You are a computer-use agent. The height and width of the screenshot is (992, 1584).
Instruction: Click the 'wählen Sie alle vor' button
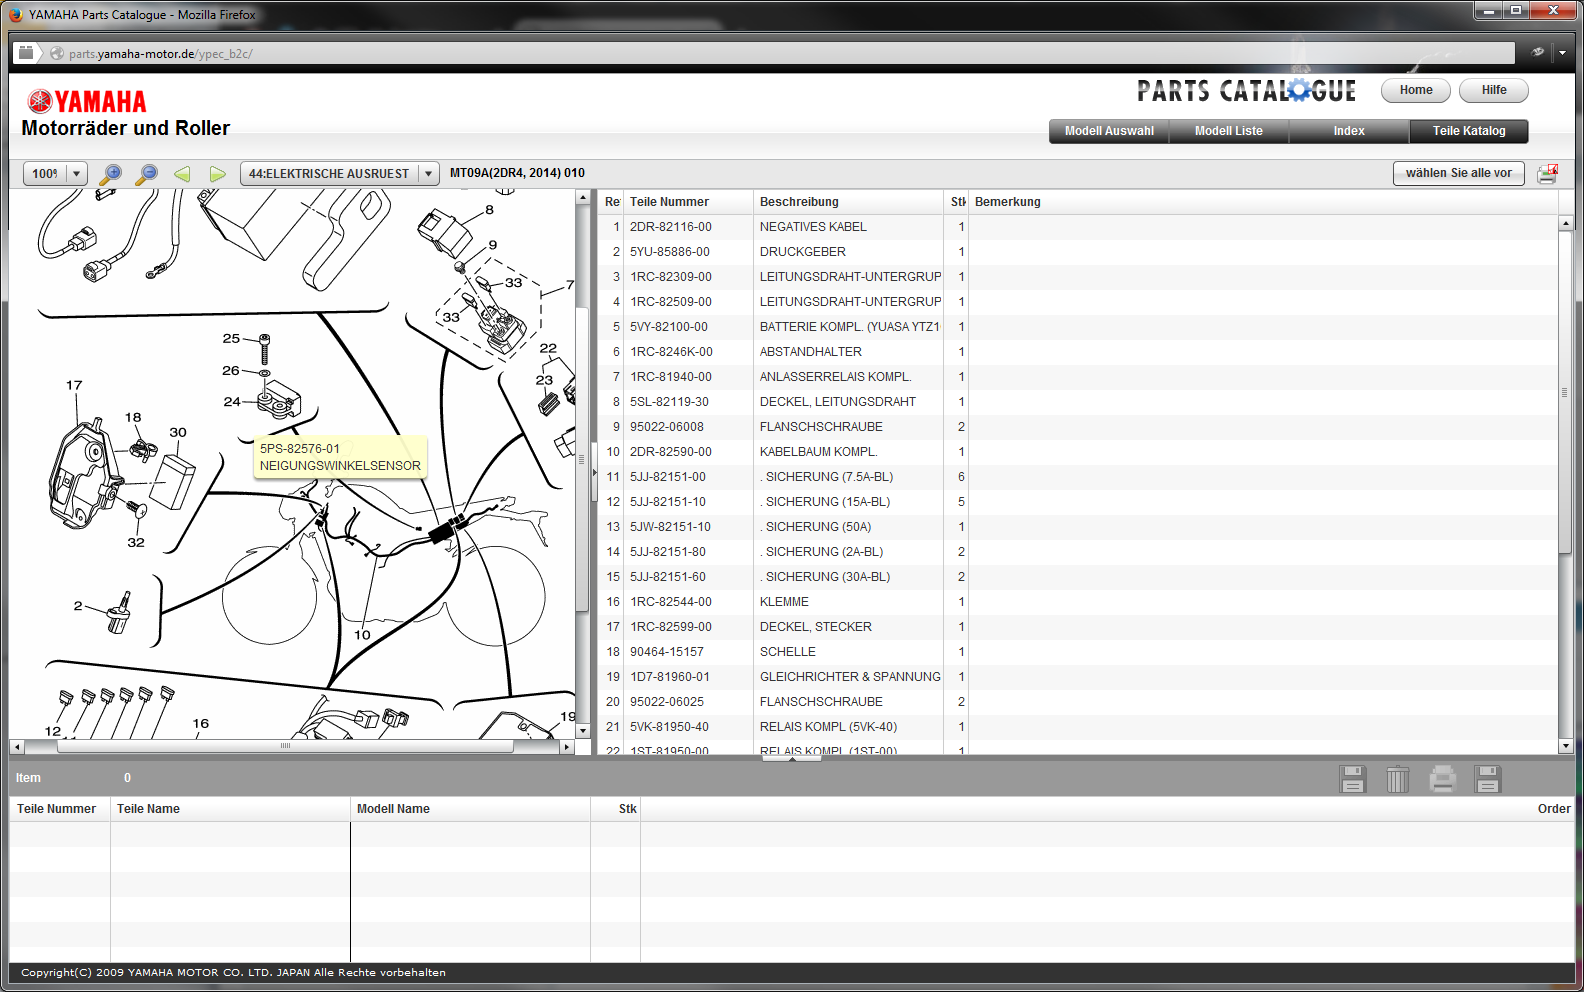click(x=1458, y=173)
